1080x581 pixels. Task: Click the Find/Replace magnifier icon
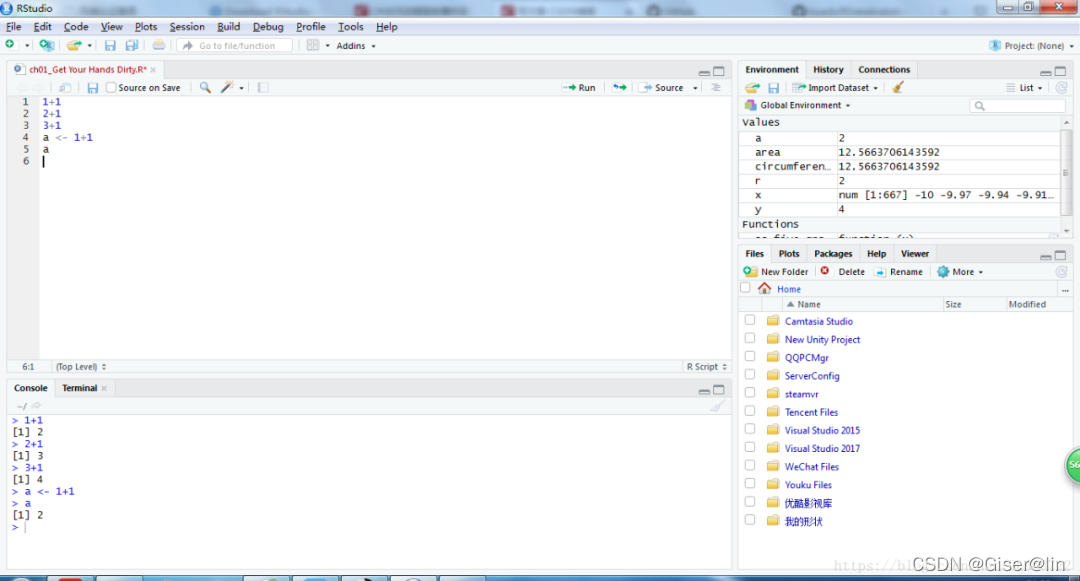pyautogui.click(x=205, y=87)
